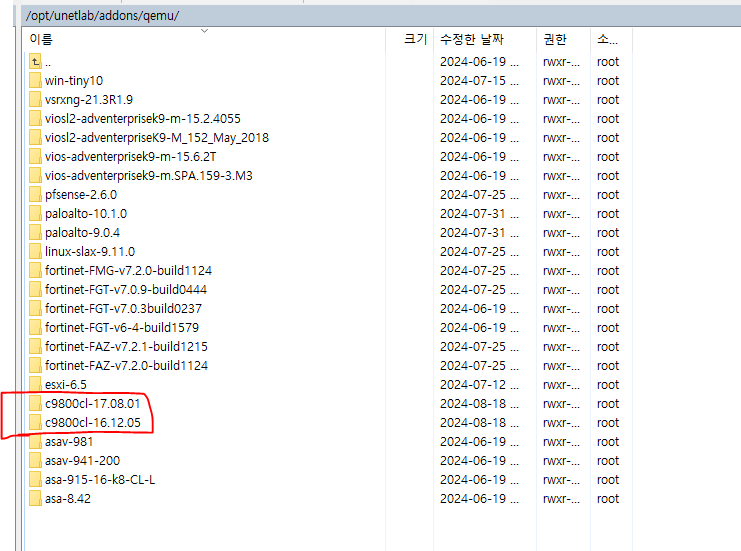Click the paloalto-10.1.0 folder icon

[x=35, y=213]
